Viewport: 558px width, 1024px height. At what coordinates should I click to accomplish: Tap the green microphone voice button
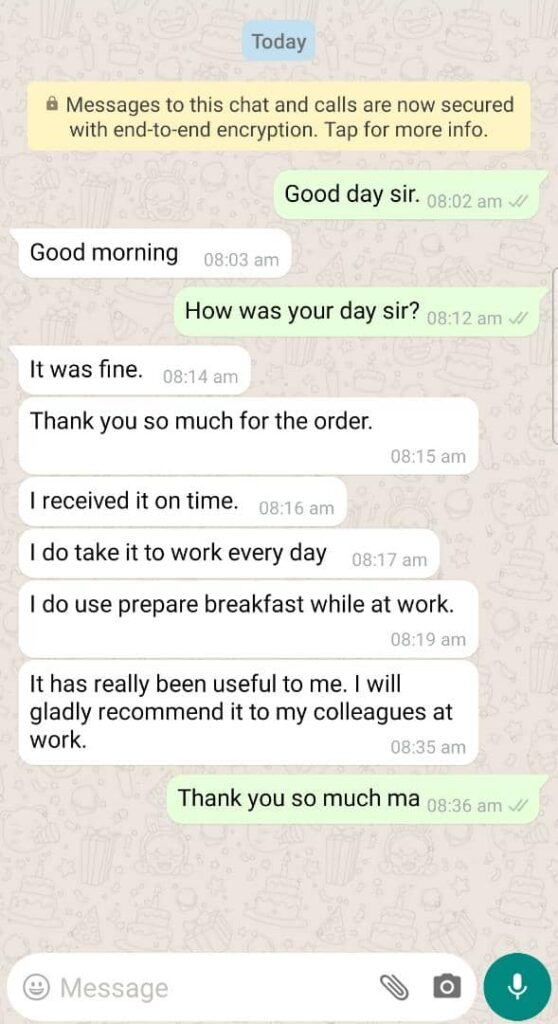point(517,987)
